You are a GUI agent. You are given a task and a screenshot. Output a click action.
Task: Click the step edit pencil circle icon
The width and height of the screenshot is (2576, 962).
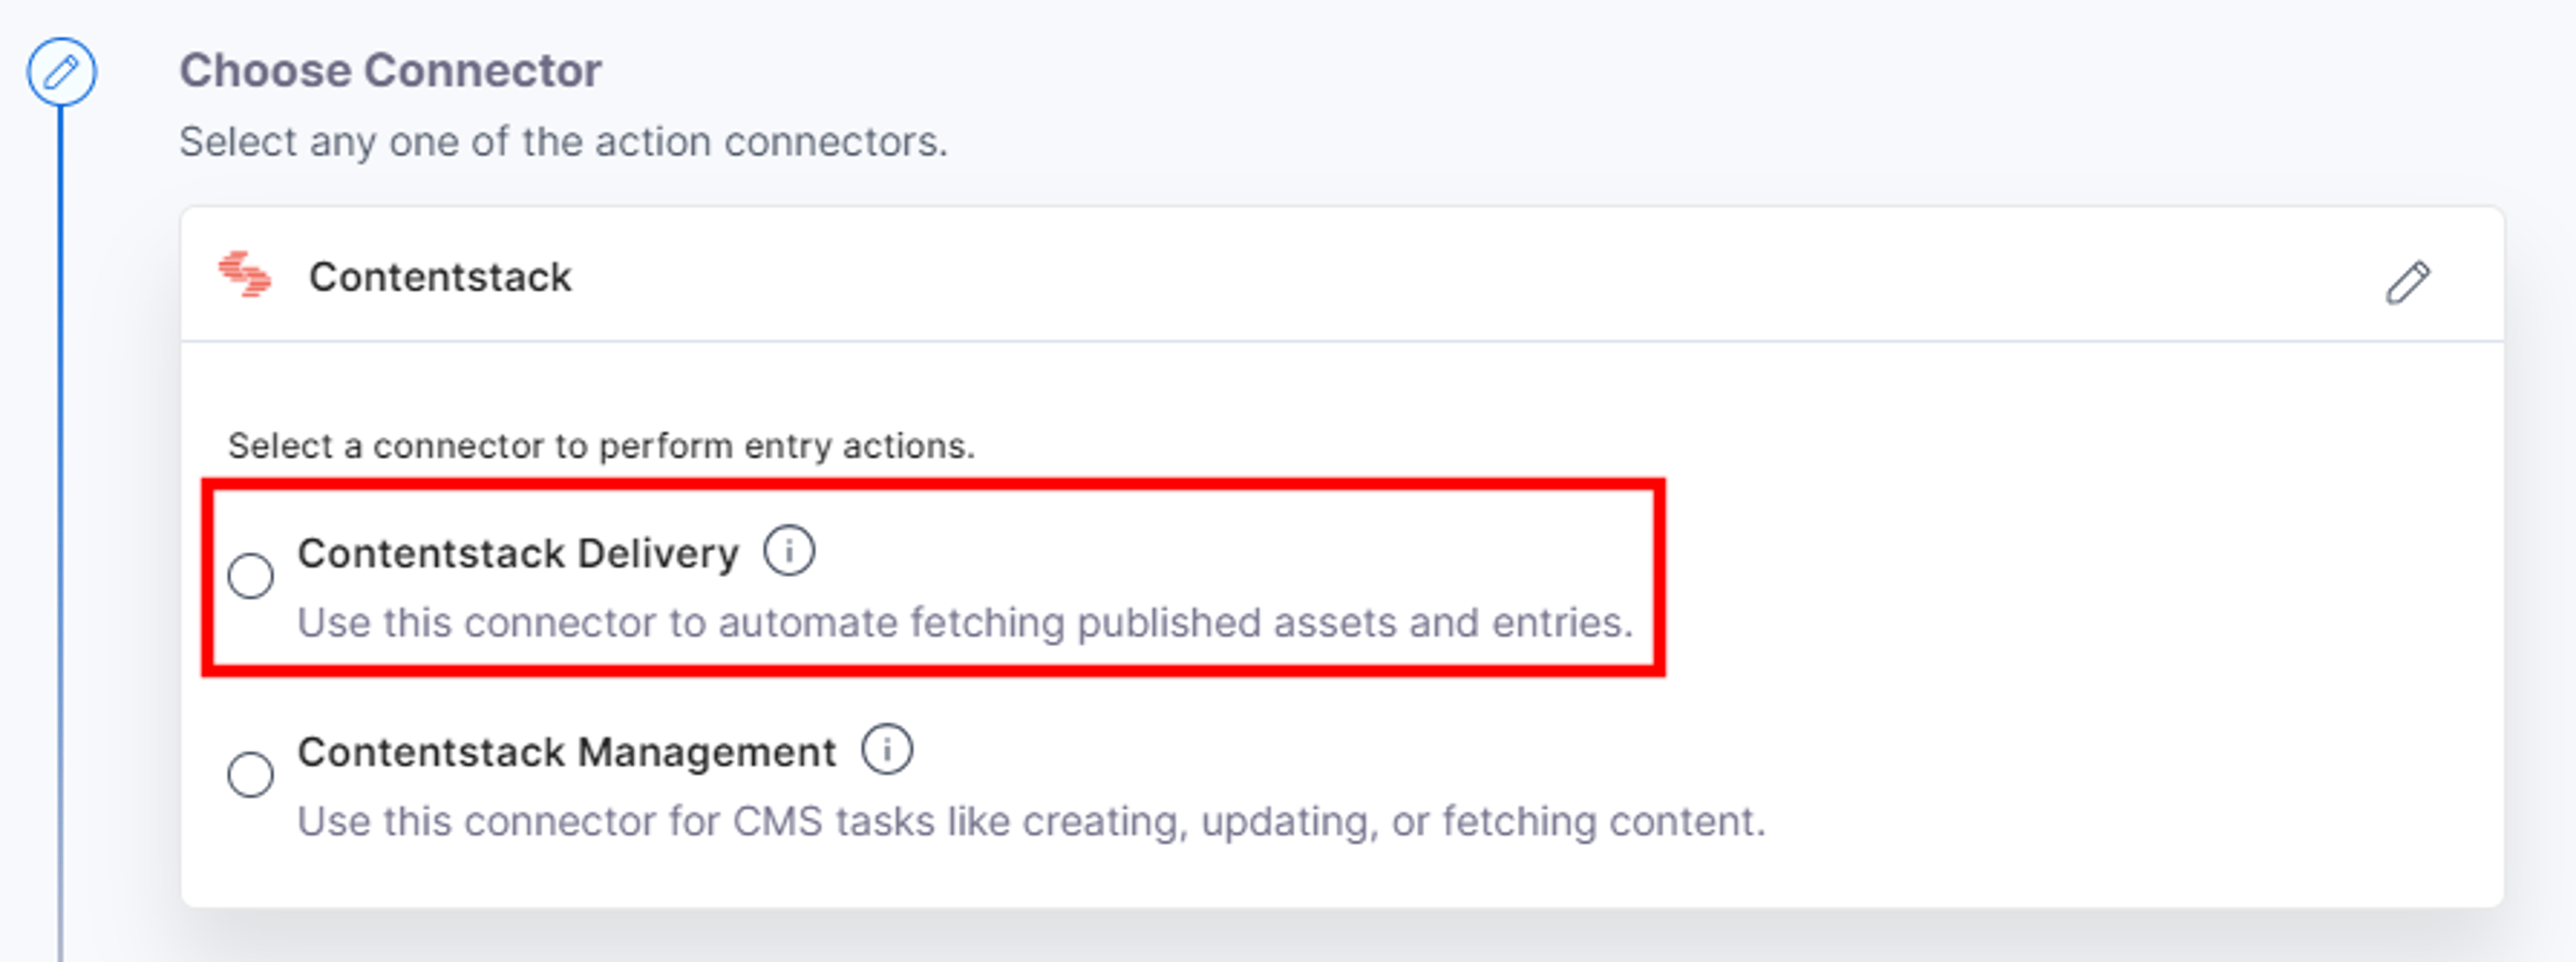tap(61, 72)
